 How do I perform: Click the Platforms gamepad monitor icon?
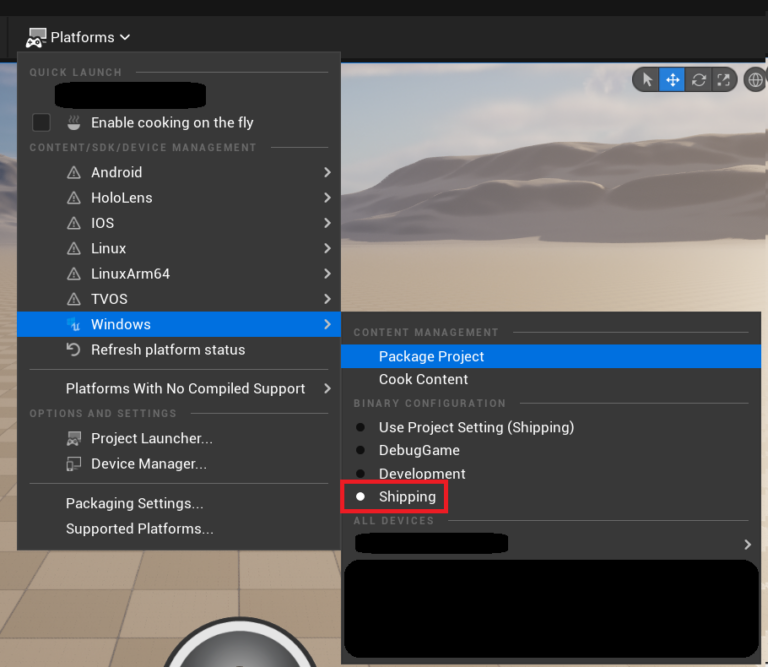36,38
